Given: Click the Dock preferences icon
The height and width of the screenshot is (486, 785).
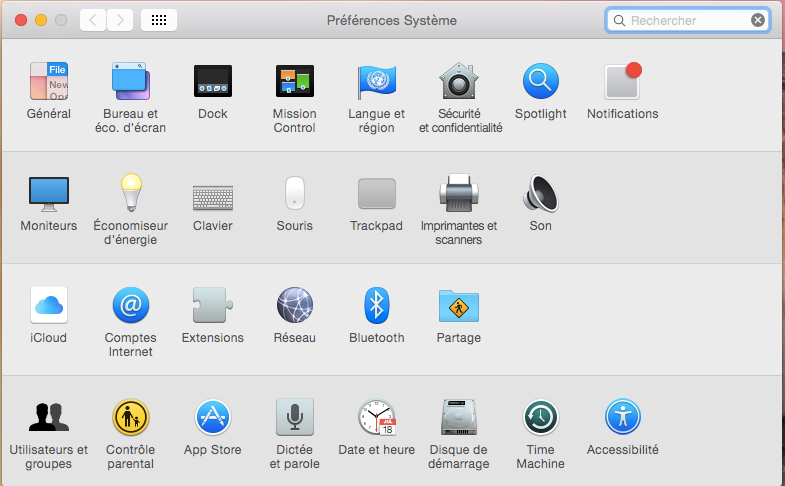Looking at the screenshot, I should pos(212,81).
